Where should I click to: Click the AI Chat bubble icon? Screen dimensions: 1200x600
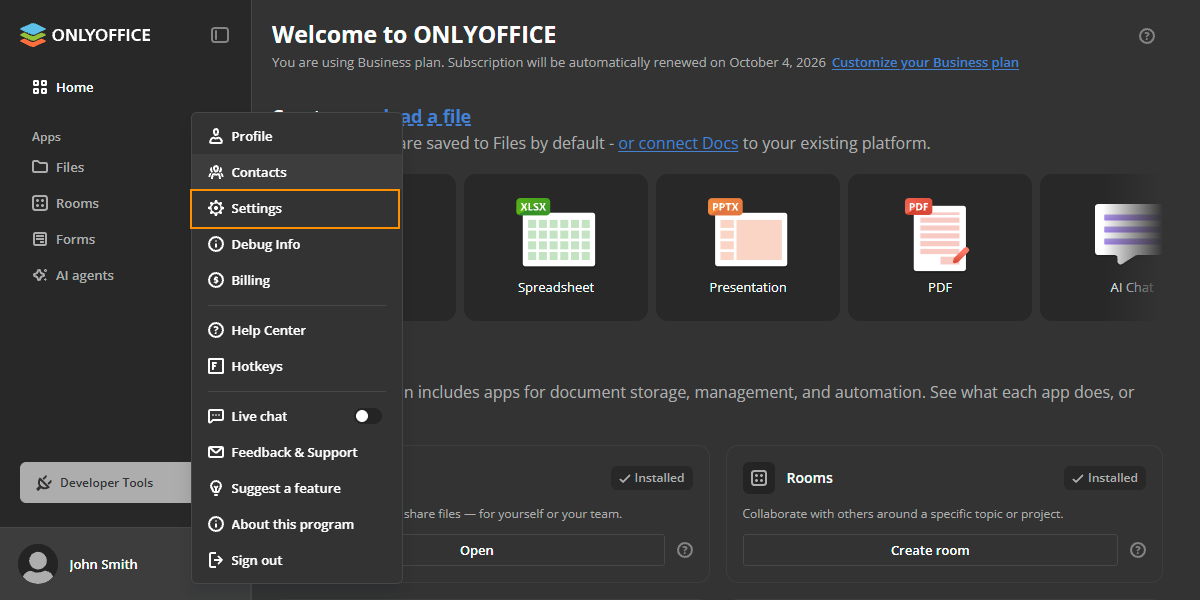1128,234
